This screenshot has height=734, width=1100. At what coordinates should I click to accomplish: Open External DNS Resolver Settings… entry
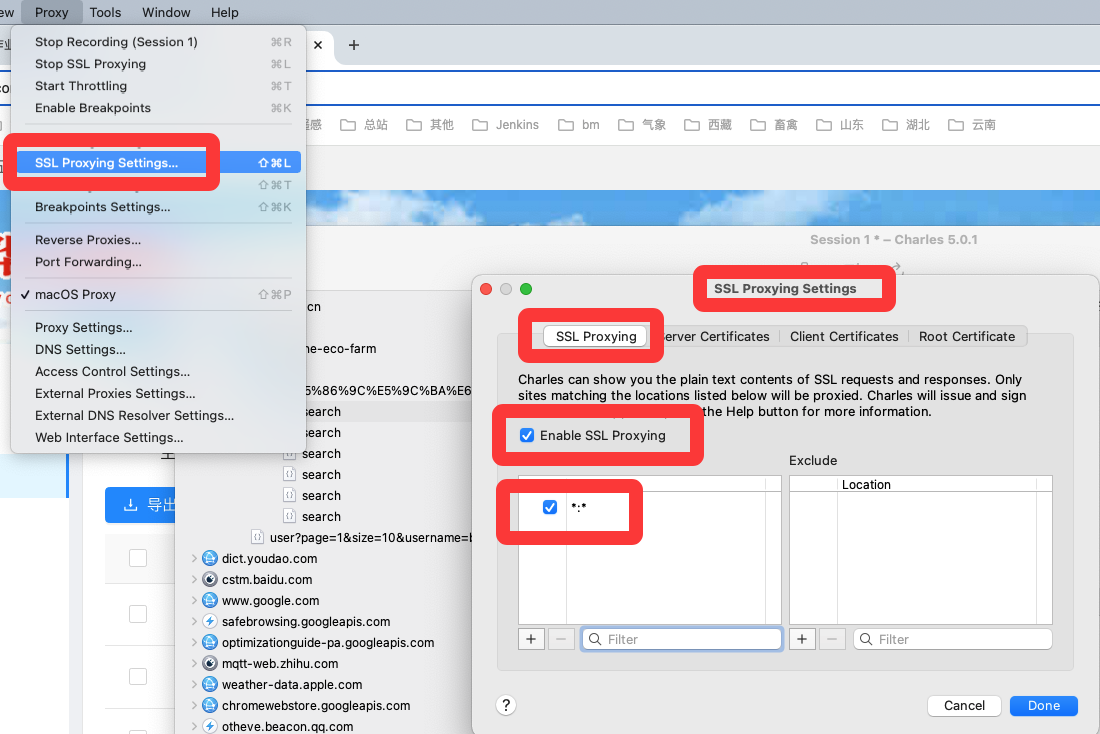click(159, 415)
